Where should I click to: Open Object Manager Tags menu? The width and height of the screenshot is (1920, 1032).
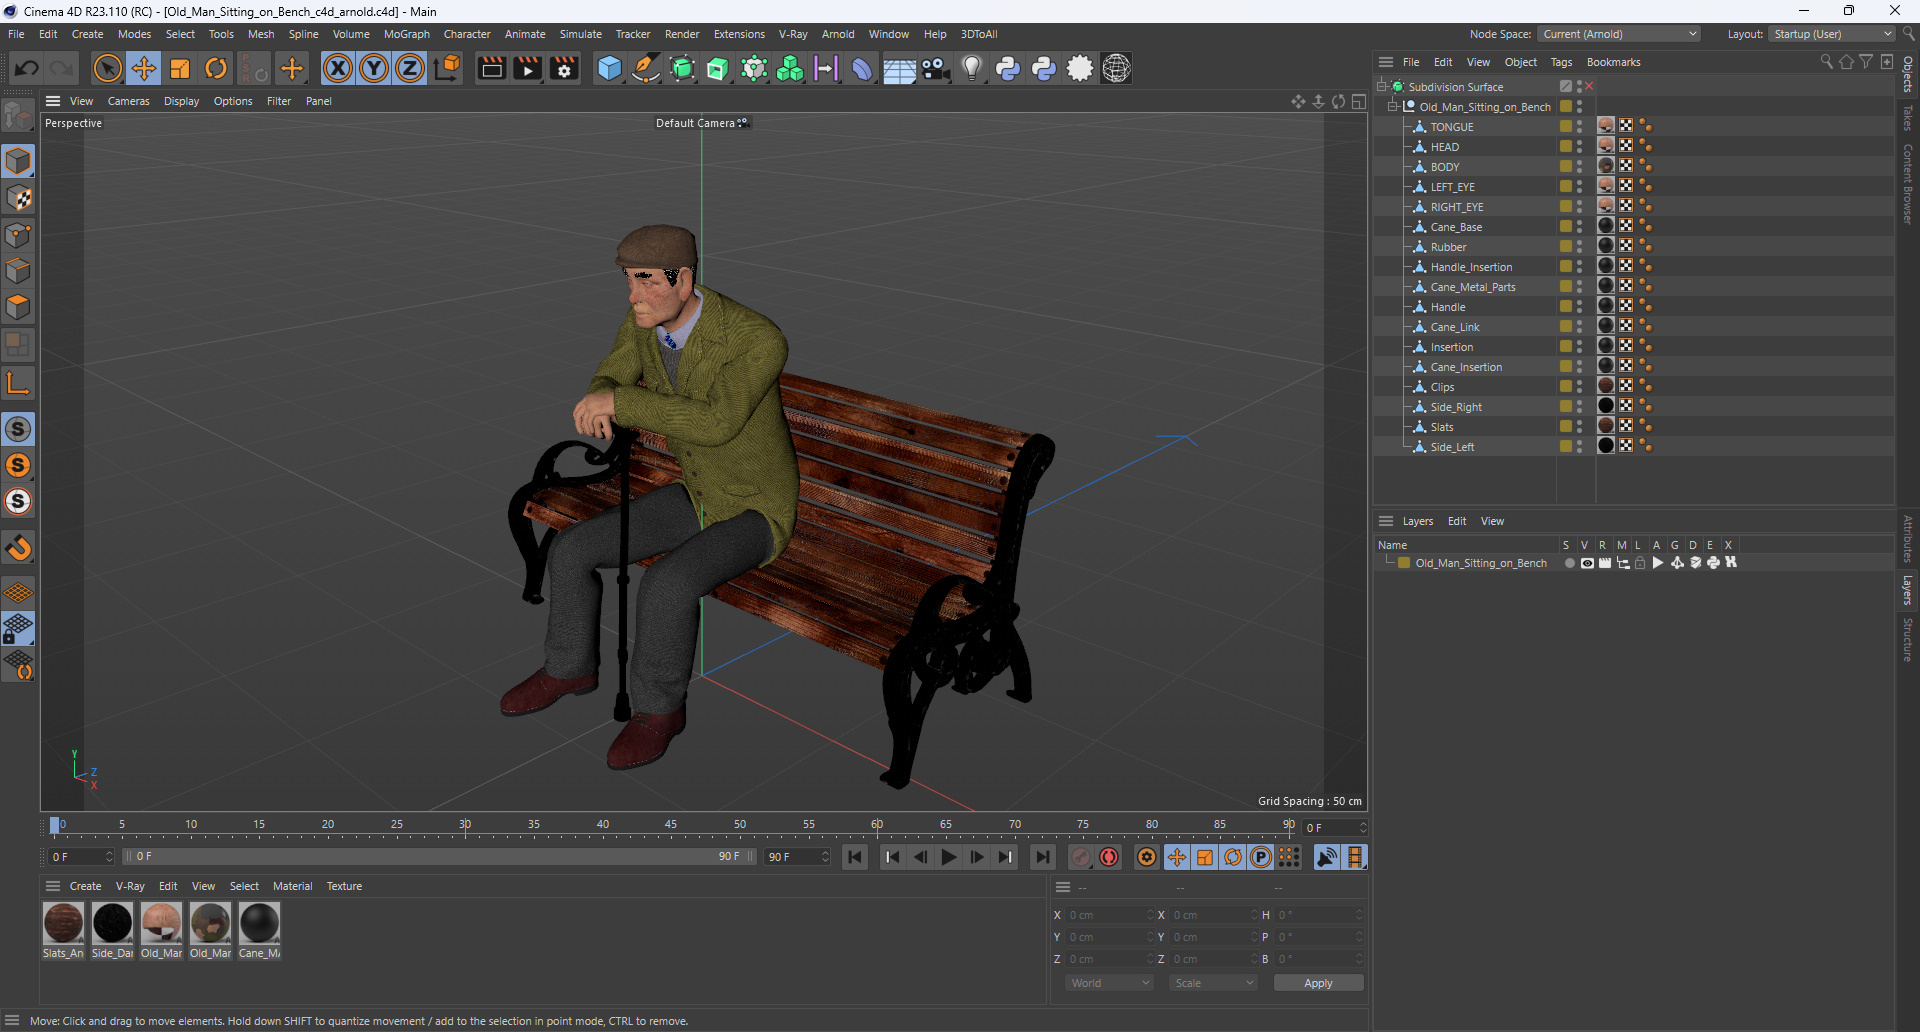click(x=1561, y=62)
